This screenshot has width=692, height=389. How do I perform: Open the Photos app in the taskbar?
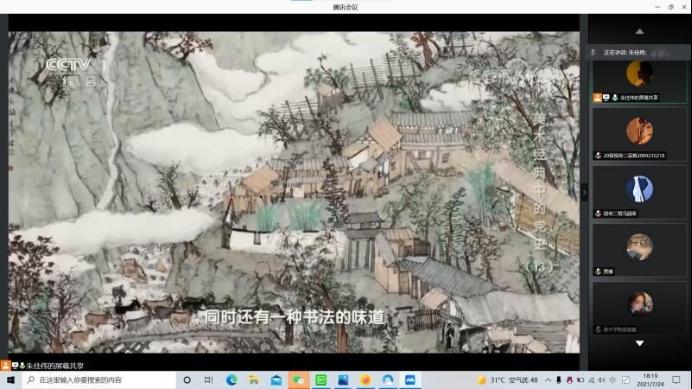click(343, 380)
